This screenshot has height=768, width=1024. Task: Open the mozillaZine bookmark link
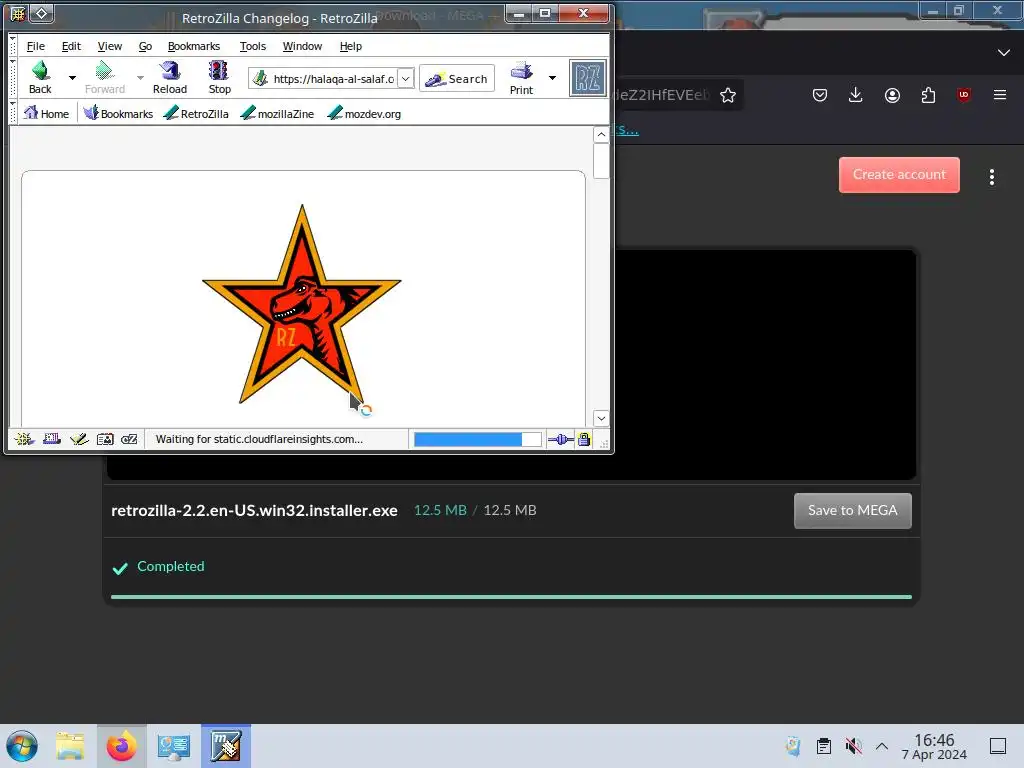coord(277,114)
